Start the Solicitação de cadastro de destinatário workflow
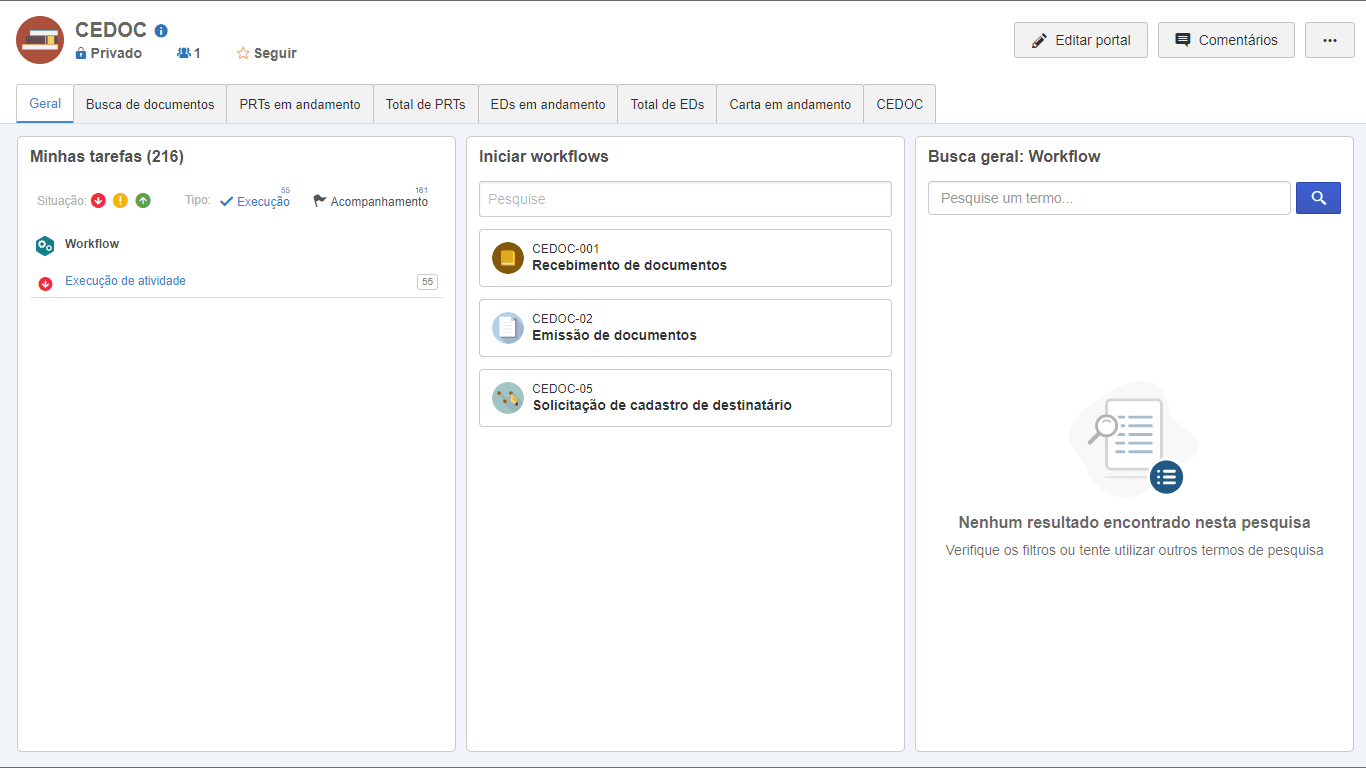 [685, 398]
